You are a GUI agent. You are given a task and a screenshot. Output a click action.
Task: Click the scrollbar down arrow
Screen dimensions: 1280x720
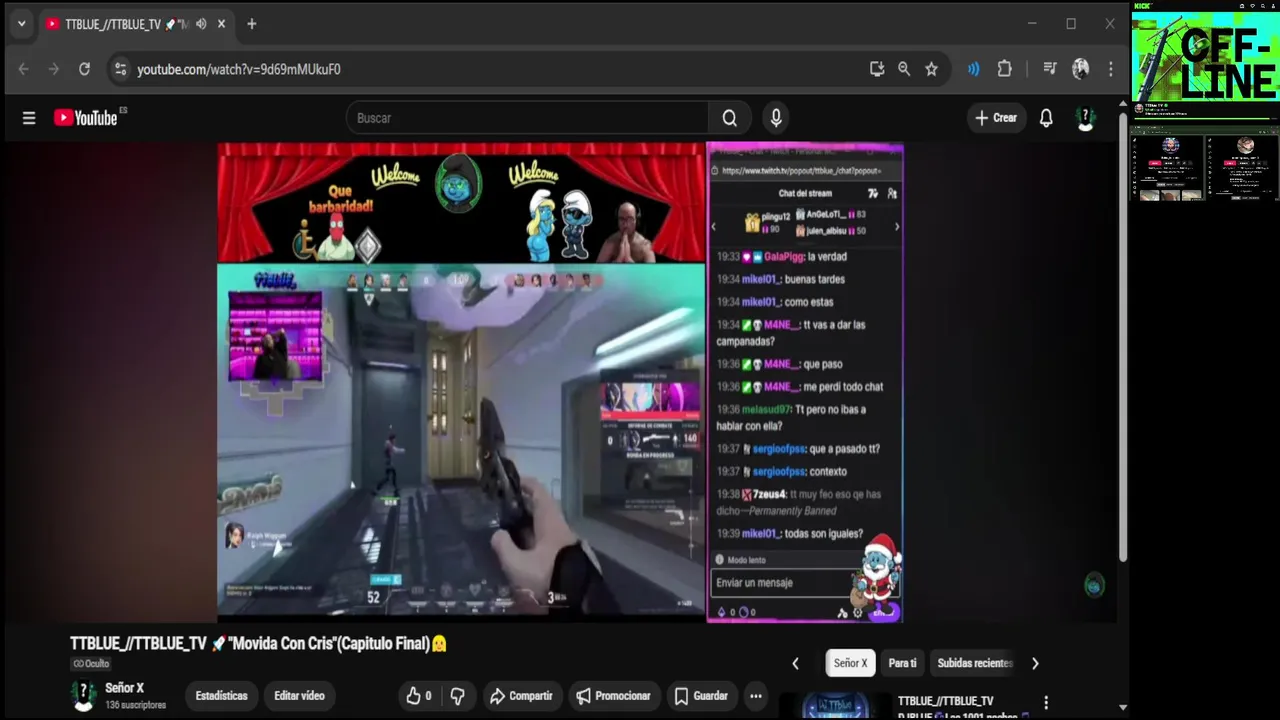(1122, 707)
